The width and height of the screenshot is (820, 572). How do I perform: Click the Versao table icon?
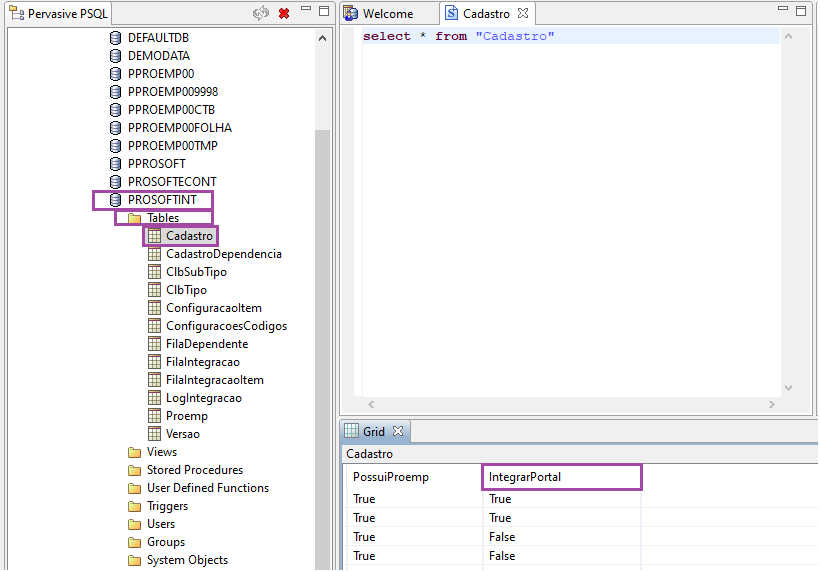click(154, 434)
